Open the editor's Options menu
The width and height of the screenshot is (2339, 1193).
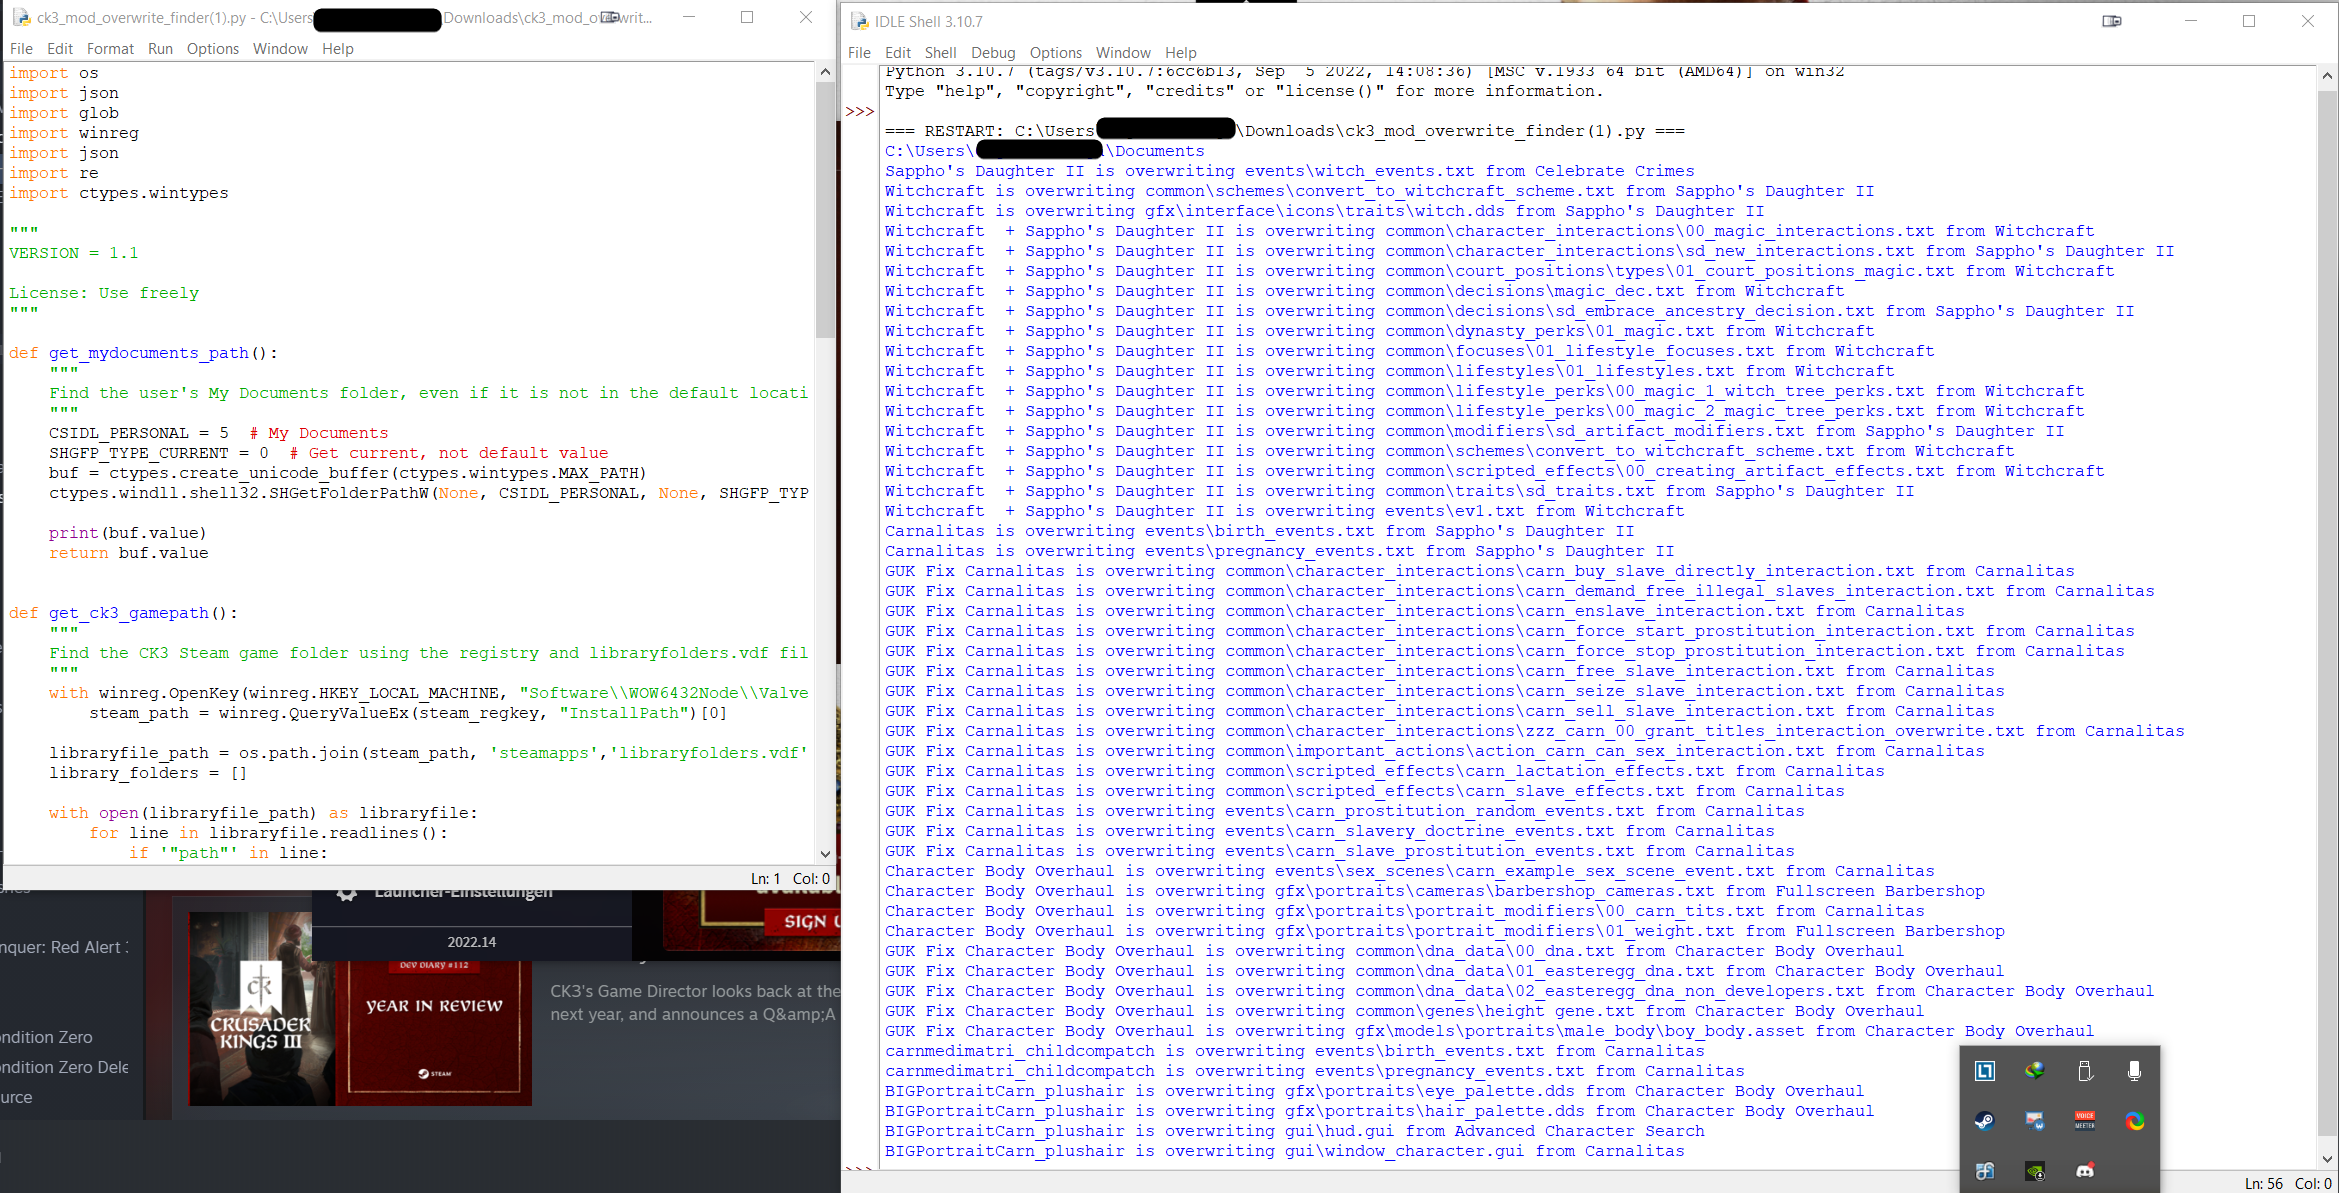213,48
